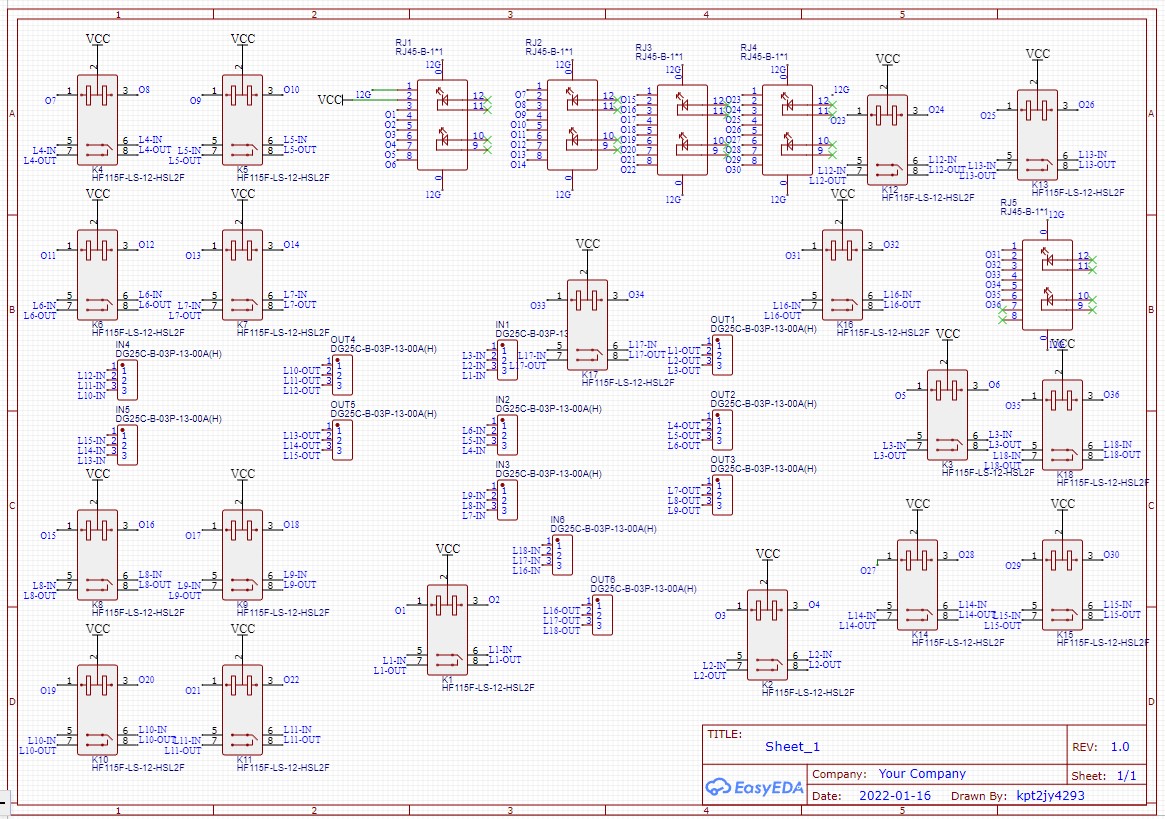
Task: Click the drawn-by name kpt2jy4293
Action: pos(1051,796)
